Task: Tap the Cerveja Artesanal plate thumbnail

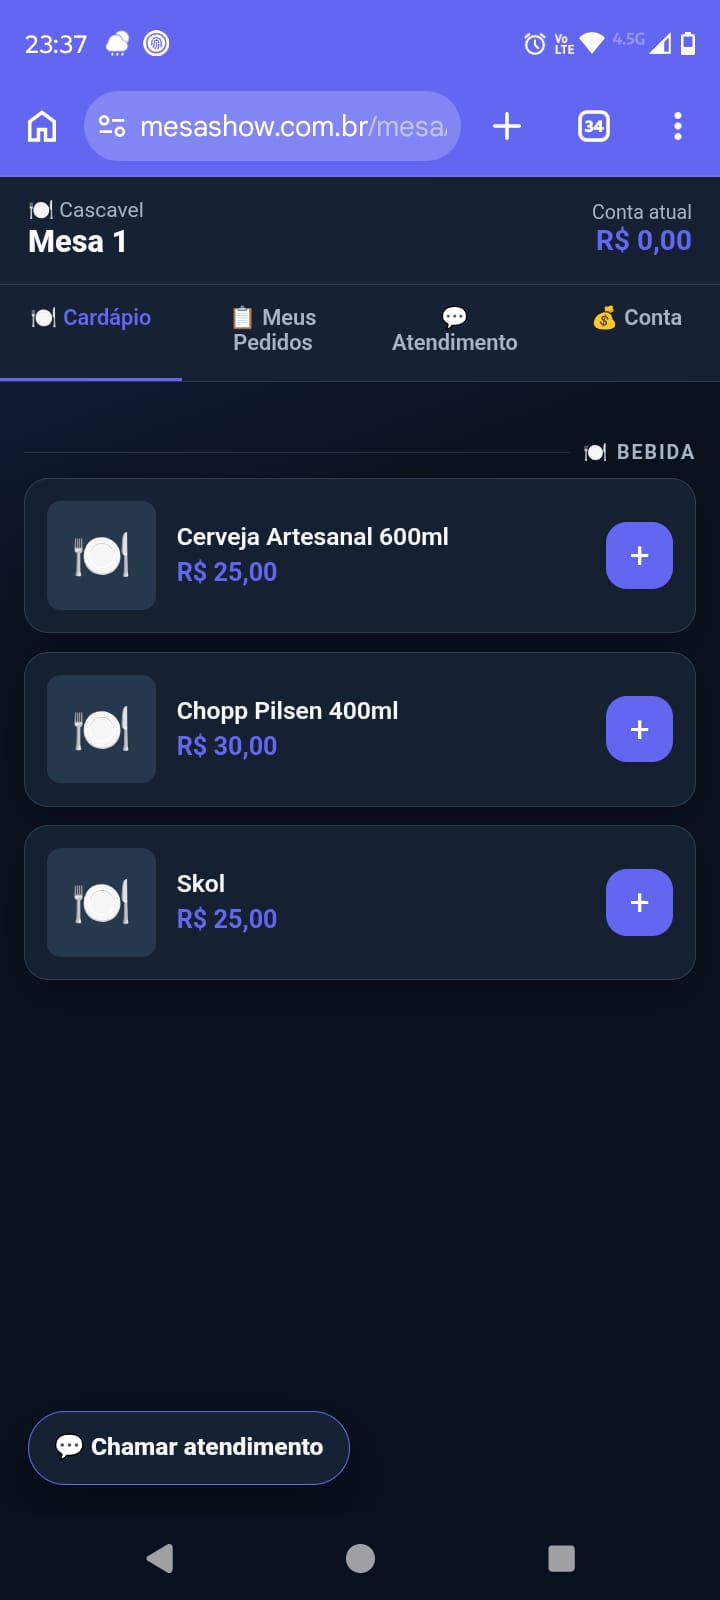Action: click(101, 555)
